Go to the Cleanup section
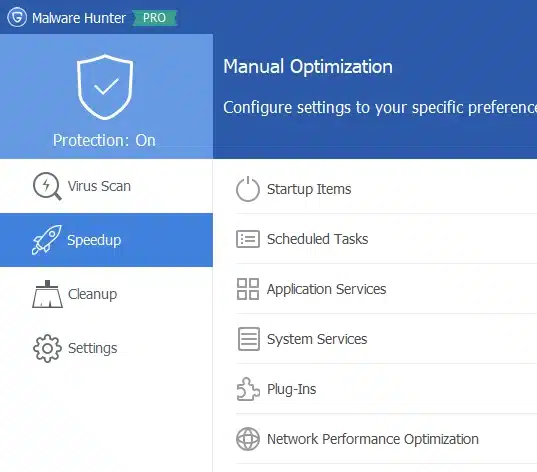 106,294
